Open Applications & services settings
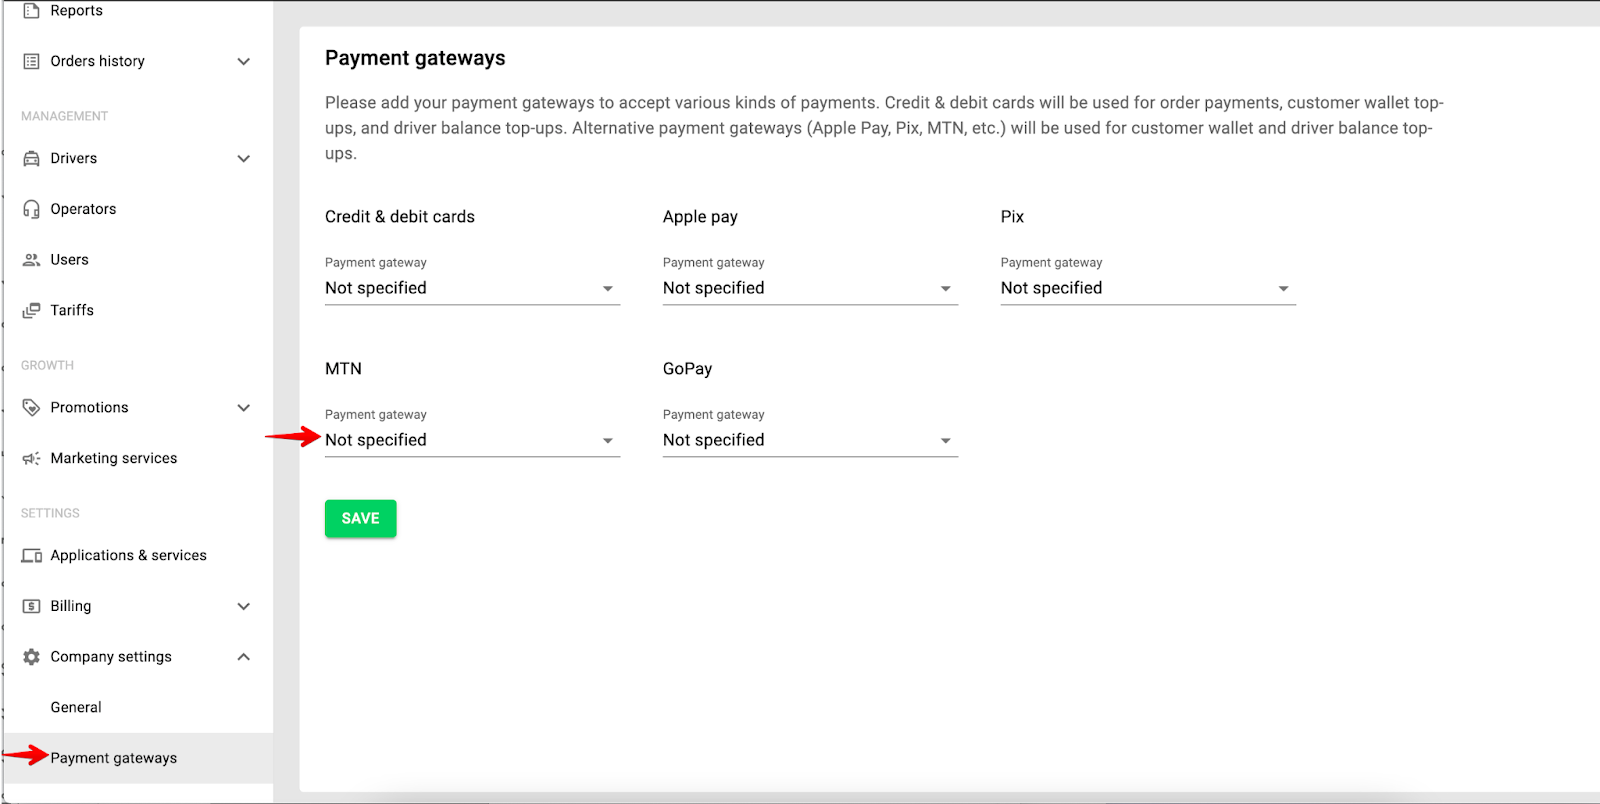1600x804 pixels. click(128, 555)
